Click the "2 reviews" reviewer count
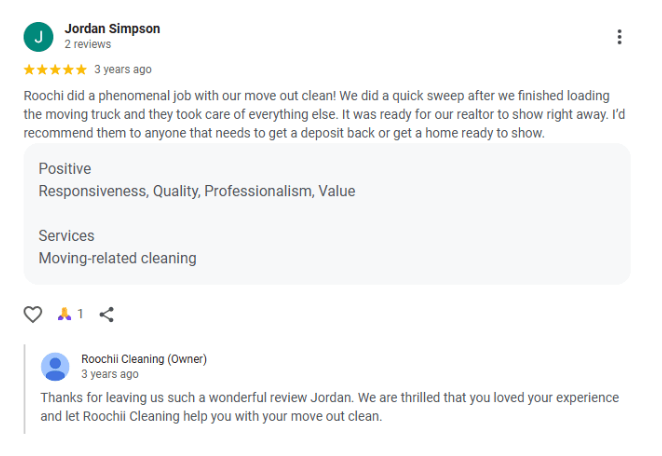This screenshot has width=662, height=456. tap(88, 45)
